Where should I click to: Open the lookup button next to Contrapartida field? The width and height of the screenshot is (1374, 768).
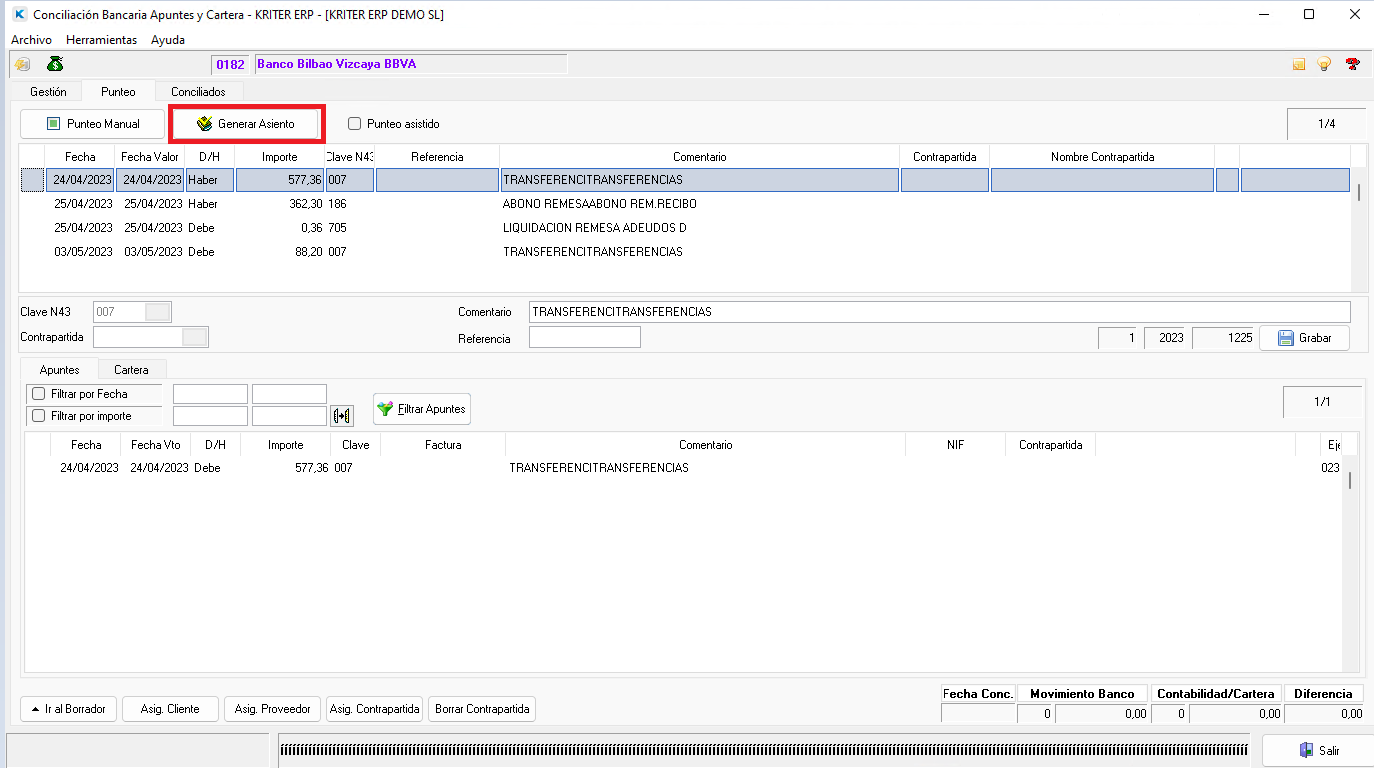pyautogui.click(x=195, y=337)
